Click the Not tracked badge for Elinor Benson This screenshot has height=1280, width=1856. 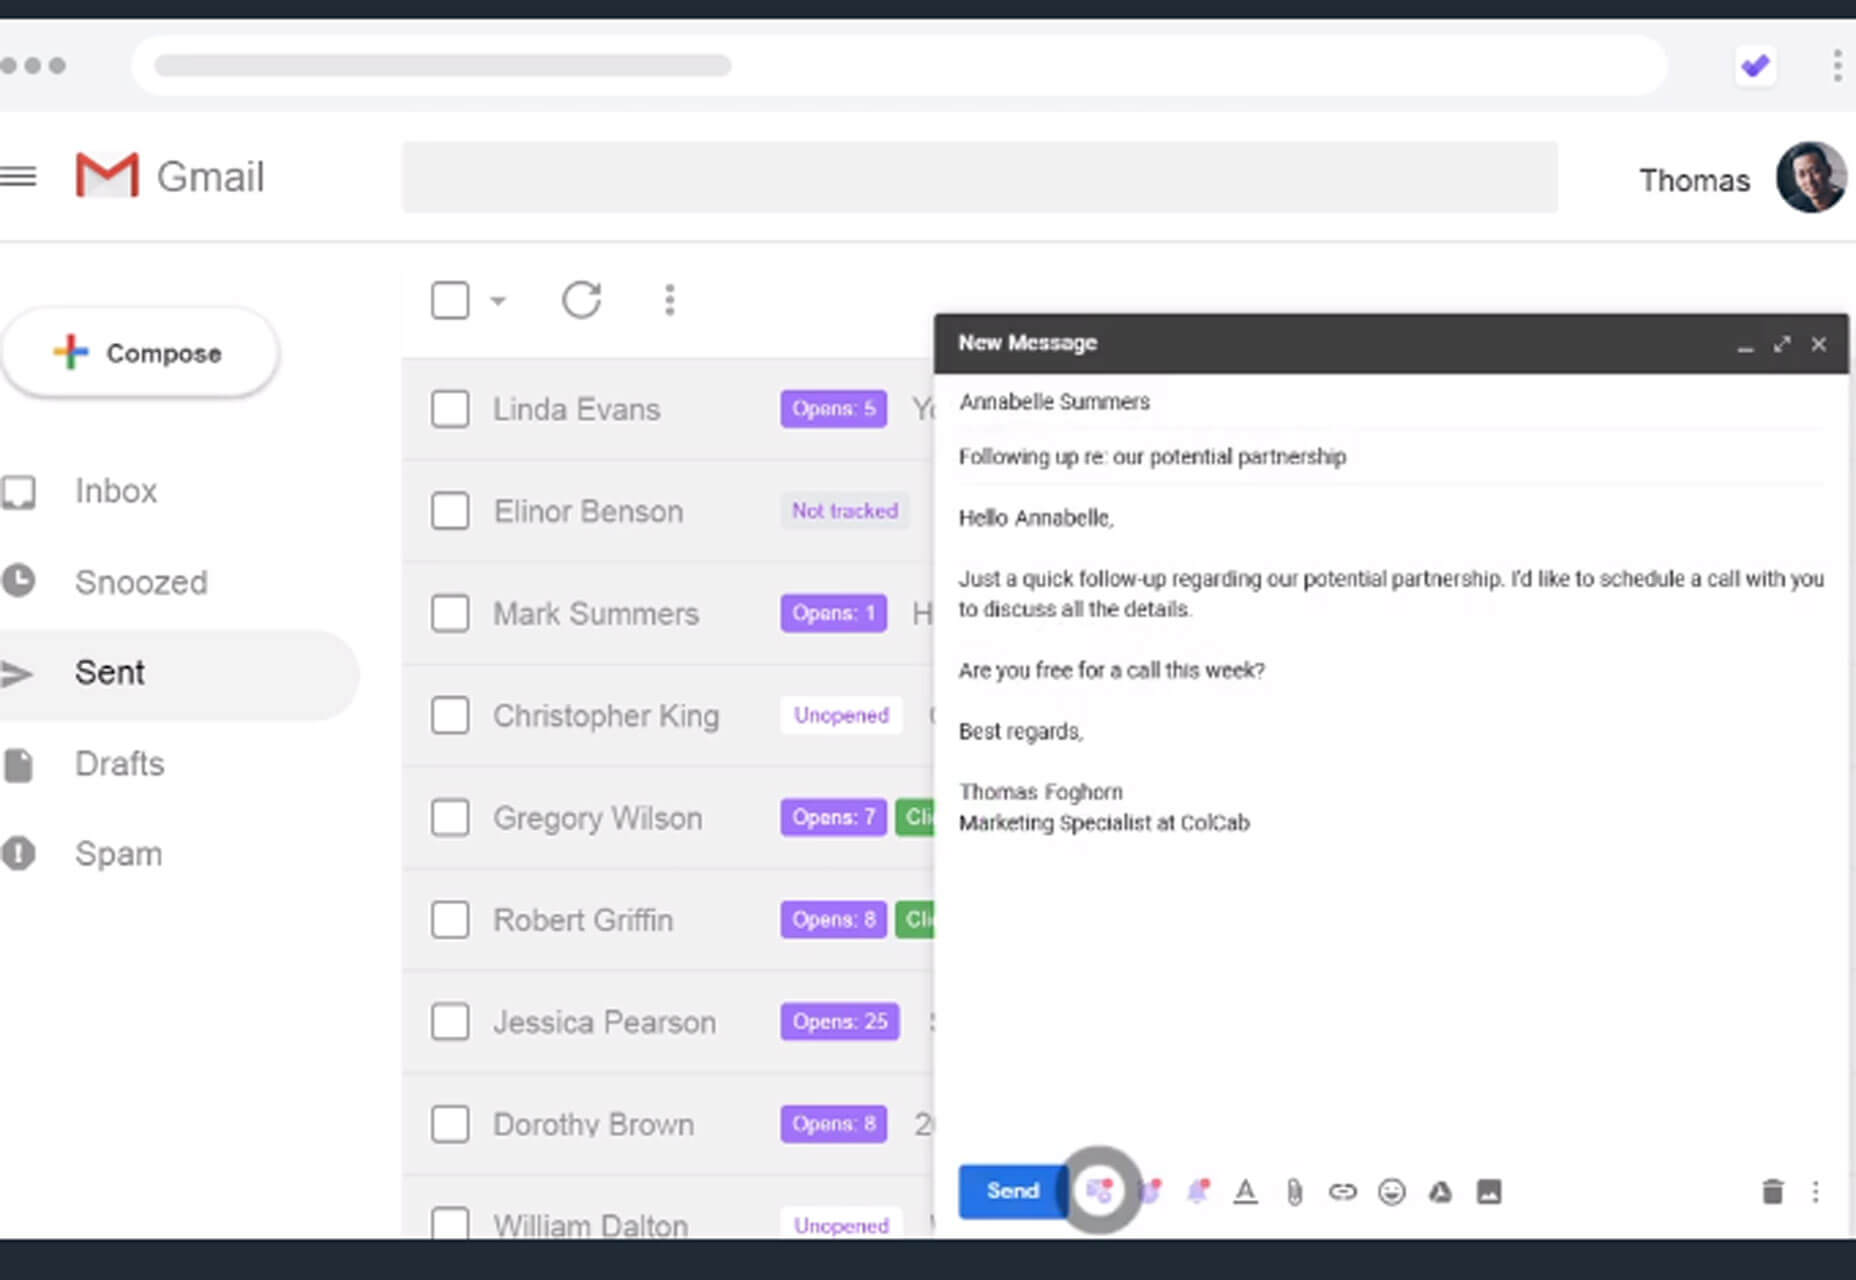[845, 511]
